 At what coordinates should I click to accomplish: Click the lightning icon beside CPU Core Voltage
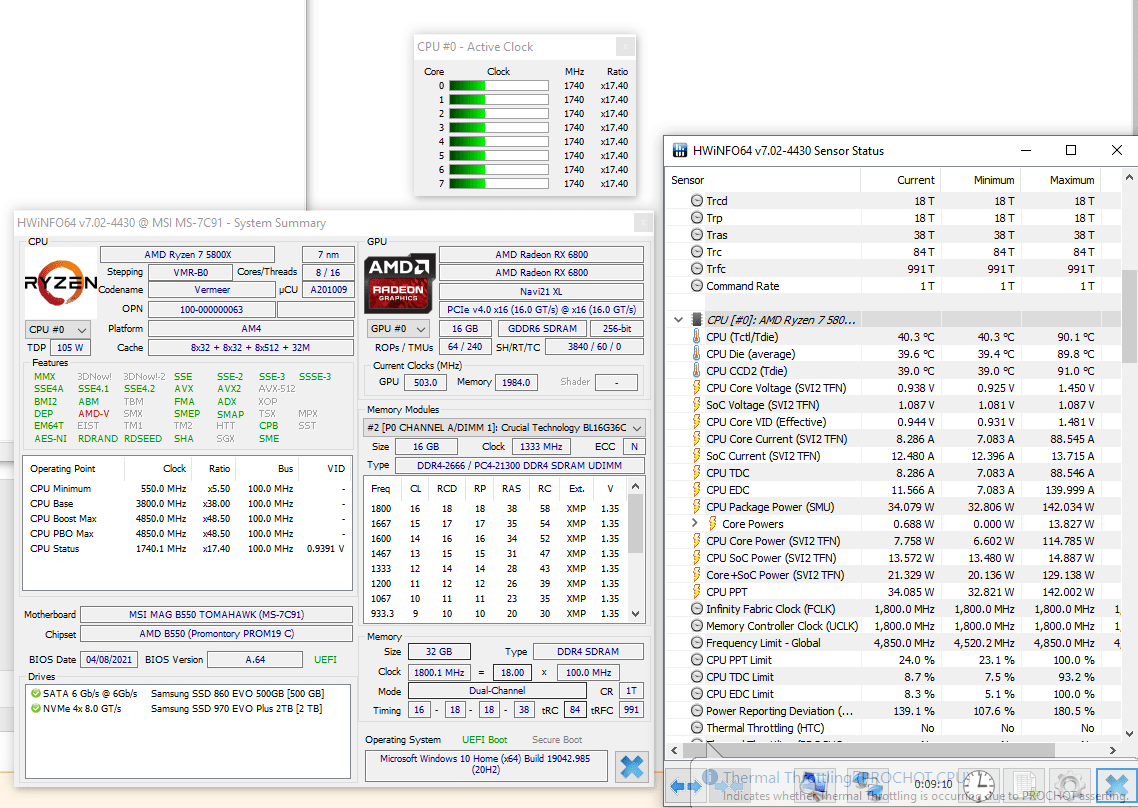[x=697, y=388]
